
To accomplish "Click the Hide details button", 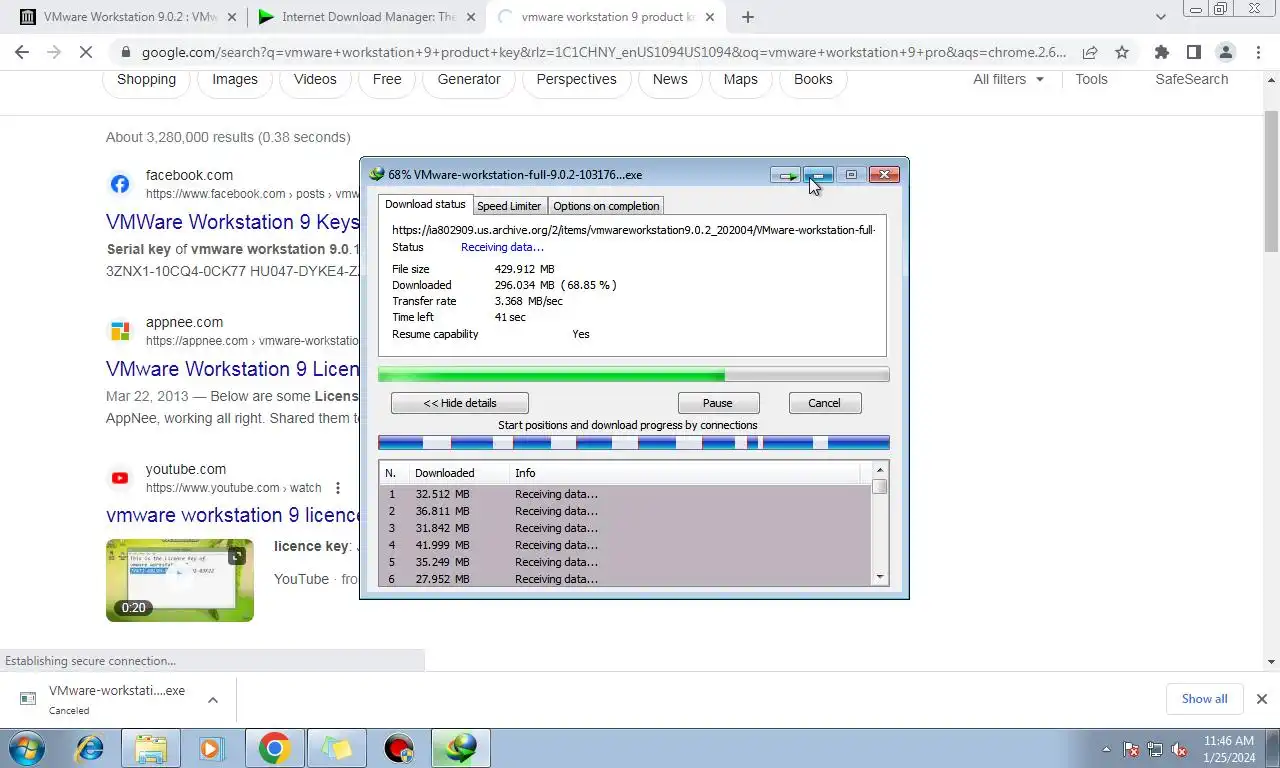I will [460, 403].
